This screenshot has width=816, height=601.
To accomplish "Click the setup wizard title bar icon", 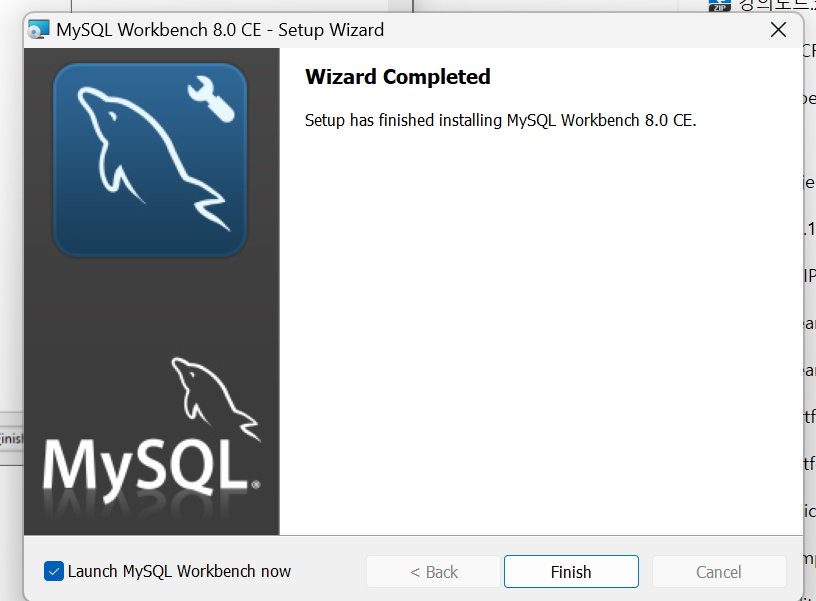I will pos(39,29).
